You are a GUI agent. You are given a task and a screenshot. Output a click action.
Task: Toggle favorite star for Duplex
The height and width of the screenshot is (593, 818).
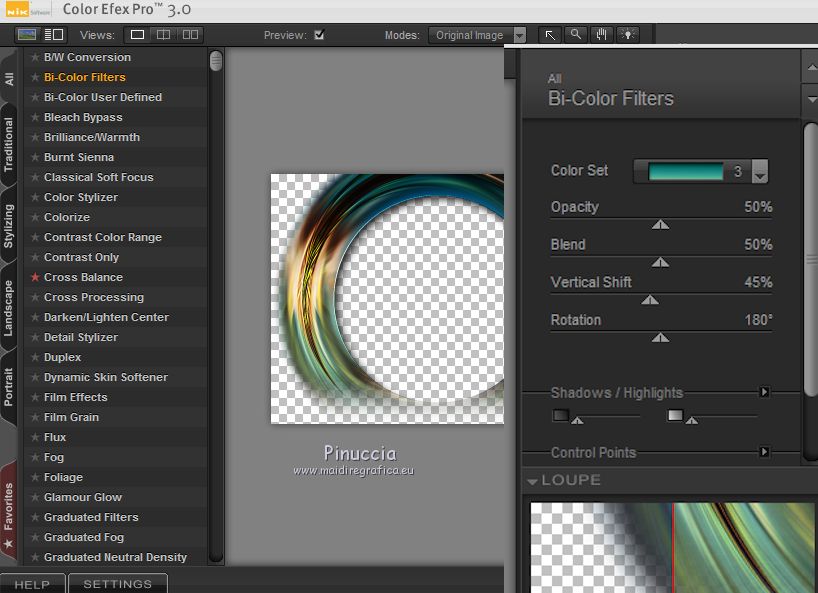pyautogui.click(x=35, y=357)
